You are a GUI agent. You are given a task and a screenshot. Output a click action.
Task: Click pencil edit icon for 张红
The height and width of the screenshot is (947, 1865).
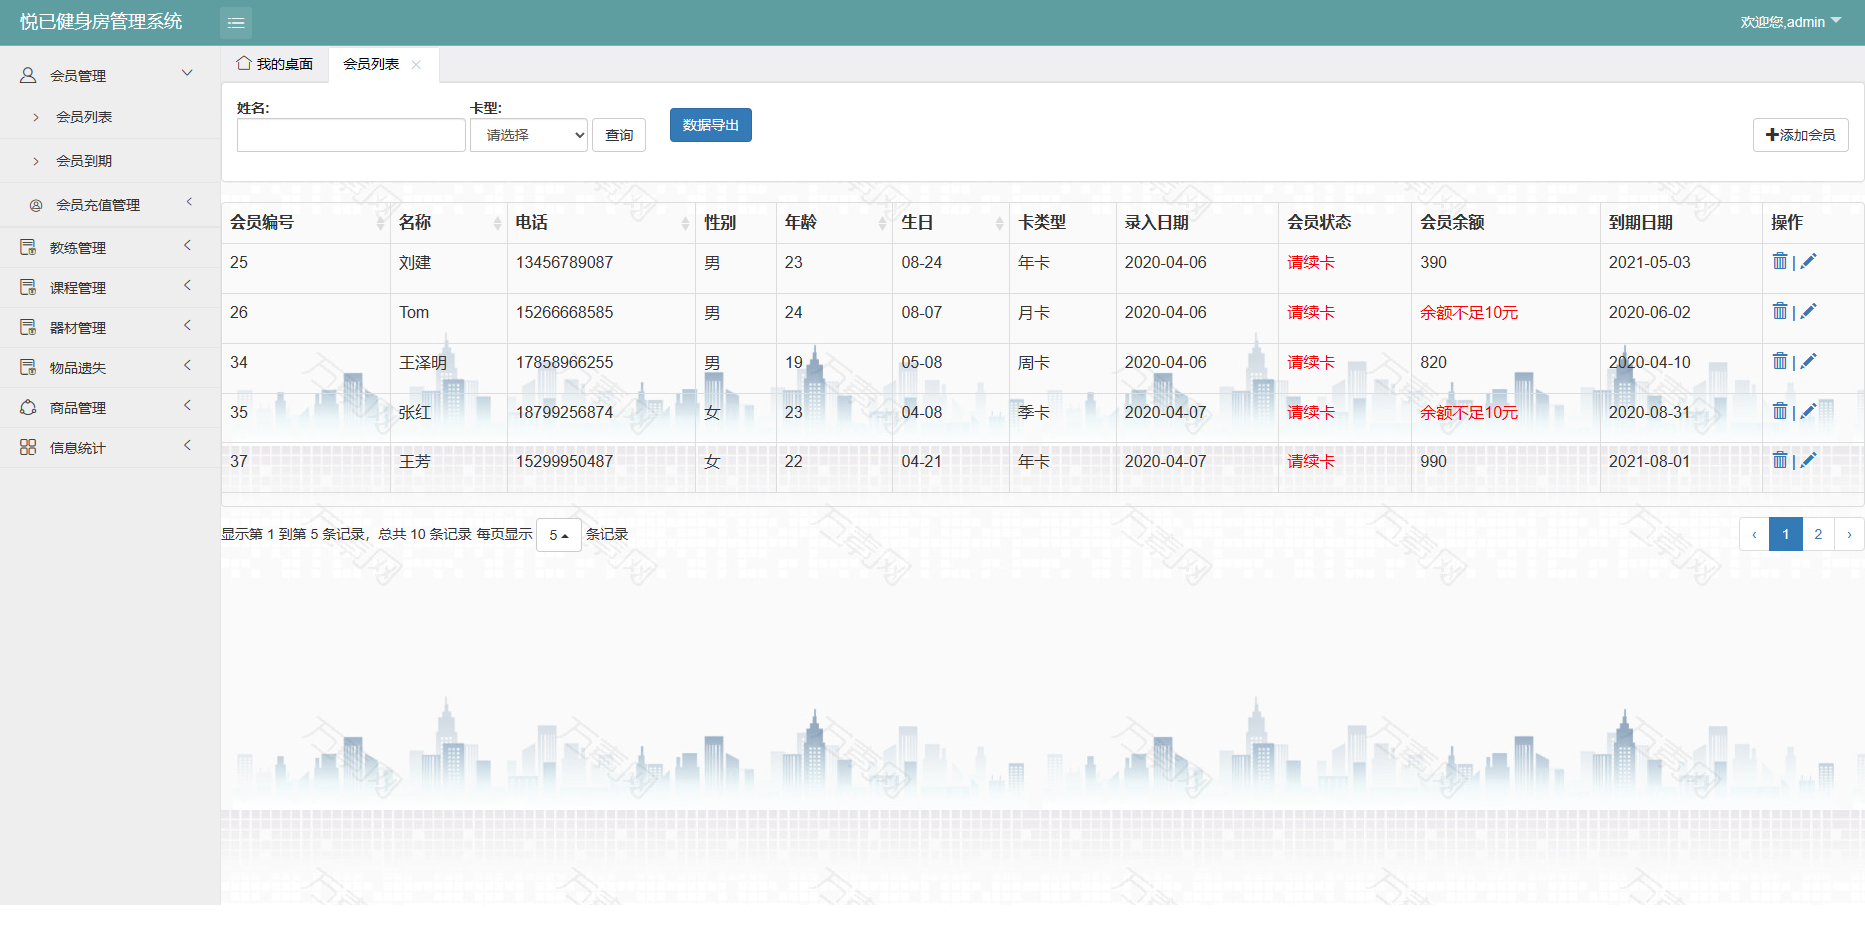pos(1808,411)
